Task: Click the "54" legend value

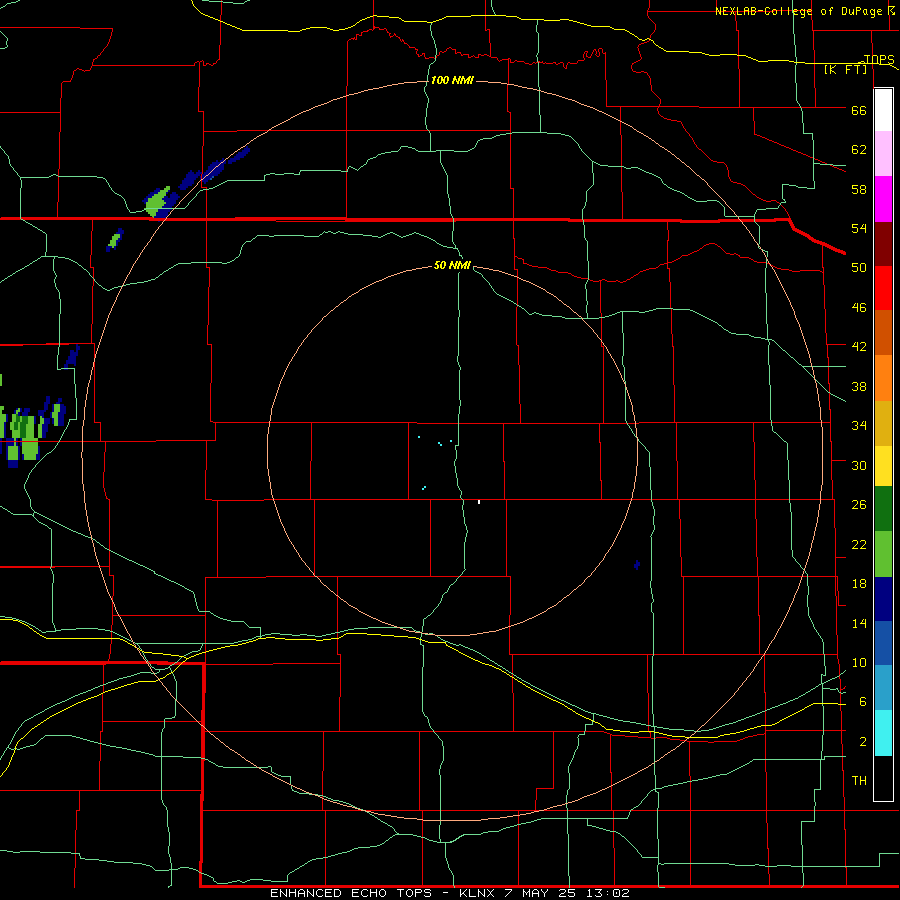Action: [x=859, y=228]
